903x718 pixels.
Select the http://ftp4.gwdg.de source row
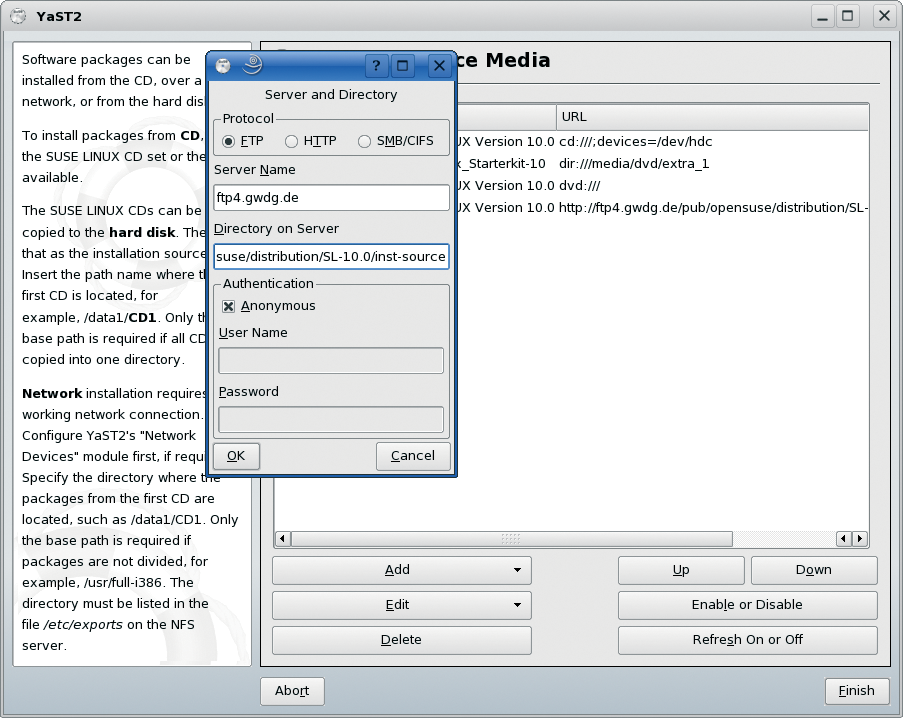[661, 207]
